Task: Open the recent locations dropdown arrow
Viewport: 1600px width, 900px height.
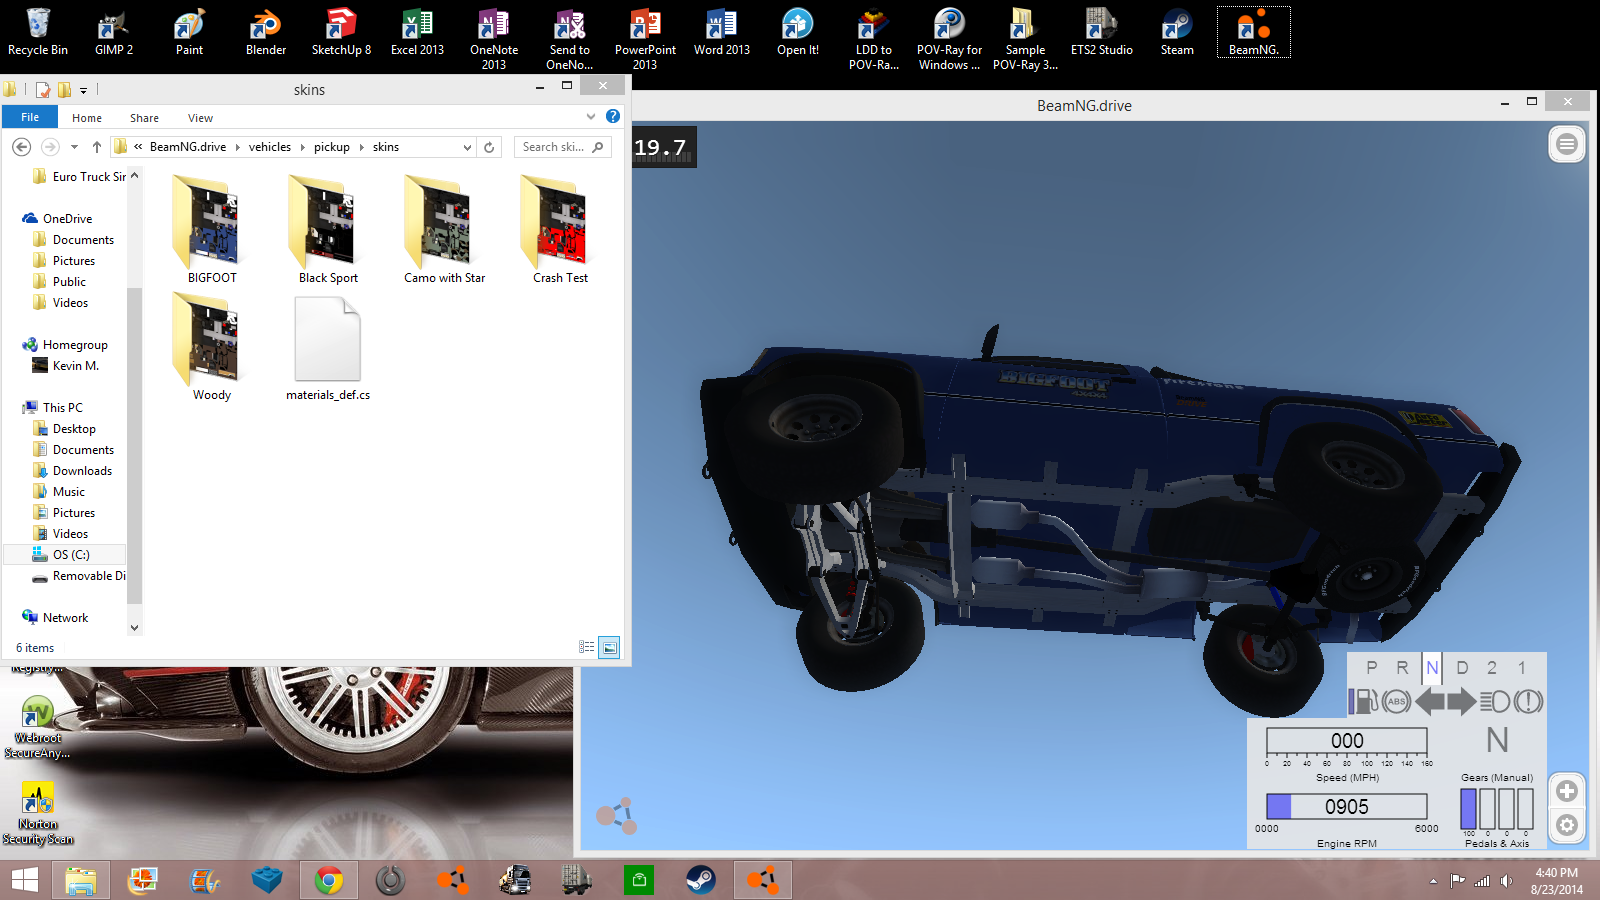Action: click(x=74, y=147)
